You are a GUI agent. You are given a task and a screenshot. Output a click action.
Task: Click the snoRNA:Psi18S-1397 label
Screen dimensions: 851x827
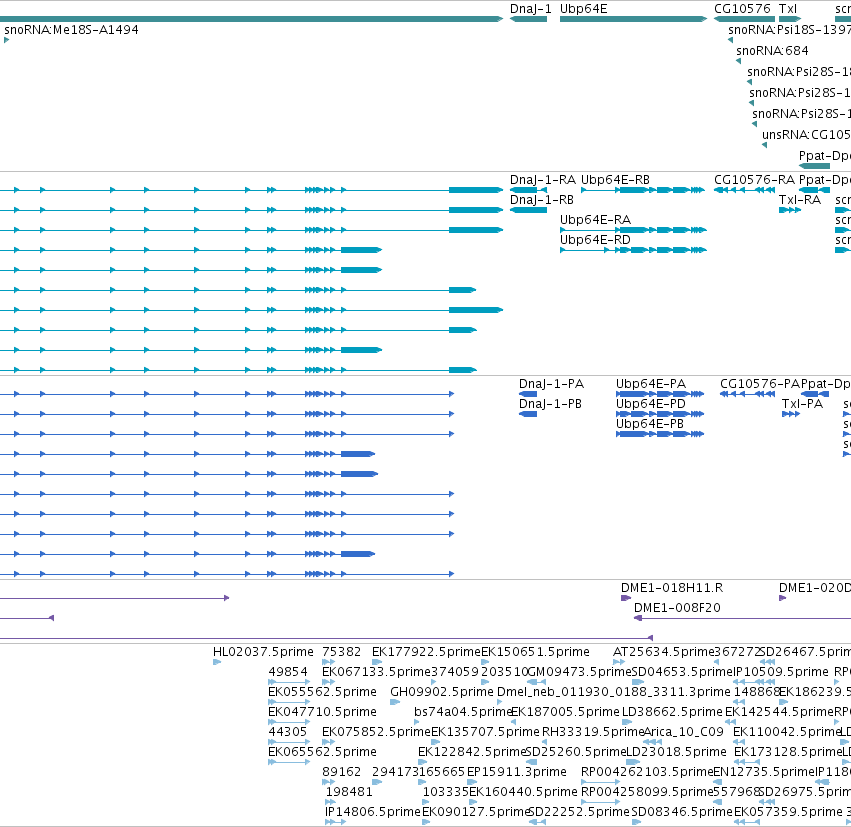tap(789, 30)
